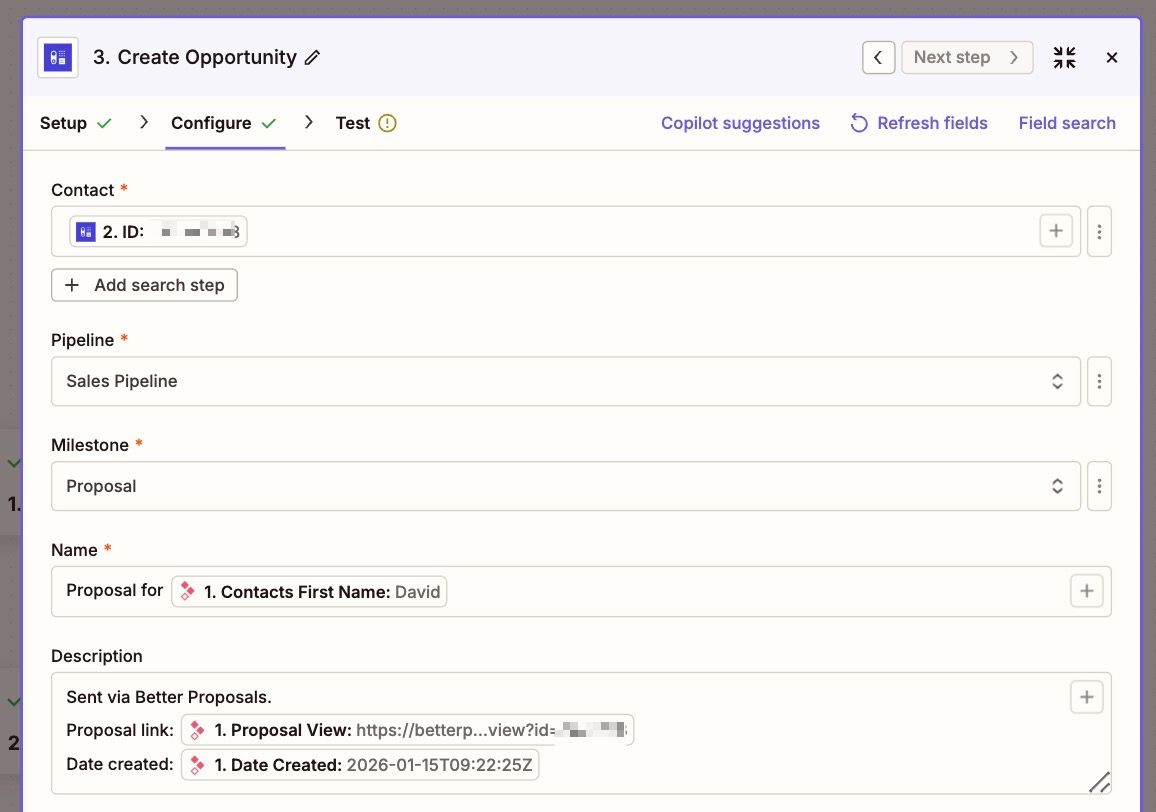
Task: Click the Add search step button
Action: [144, 285]
